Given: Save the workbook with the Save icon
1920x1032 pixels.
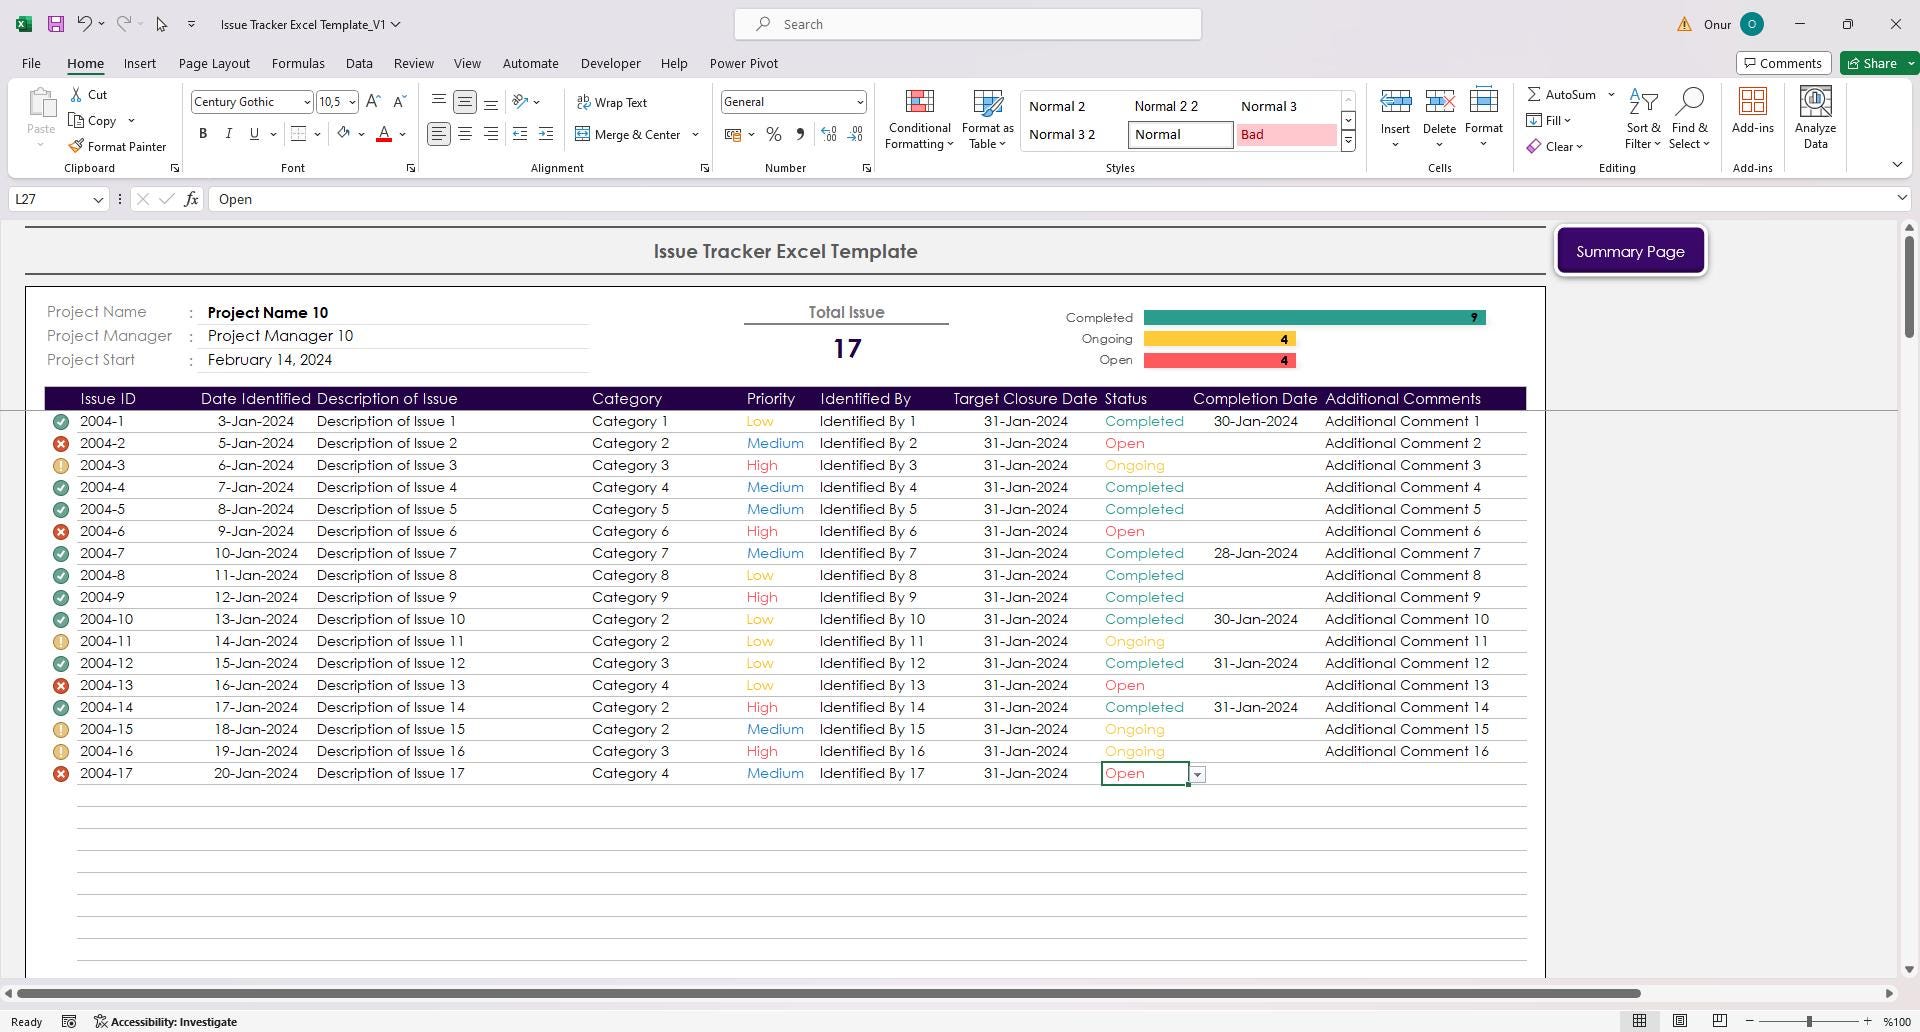Looking at the screenshot, I should pyautogui.click(x=56, y=24).
